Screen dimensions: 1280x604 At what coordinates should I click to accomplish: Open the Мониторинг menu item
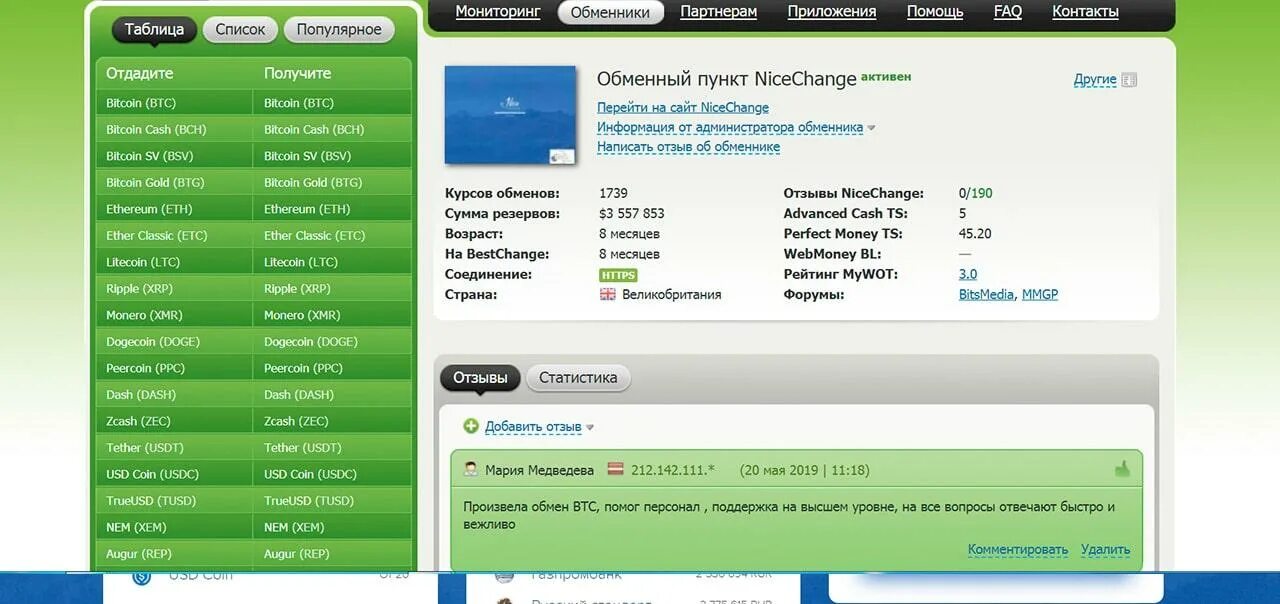(498, 12)
